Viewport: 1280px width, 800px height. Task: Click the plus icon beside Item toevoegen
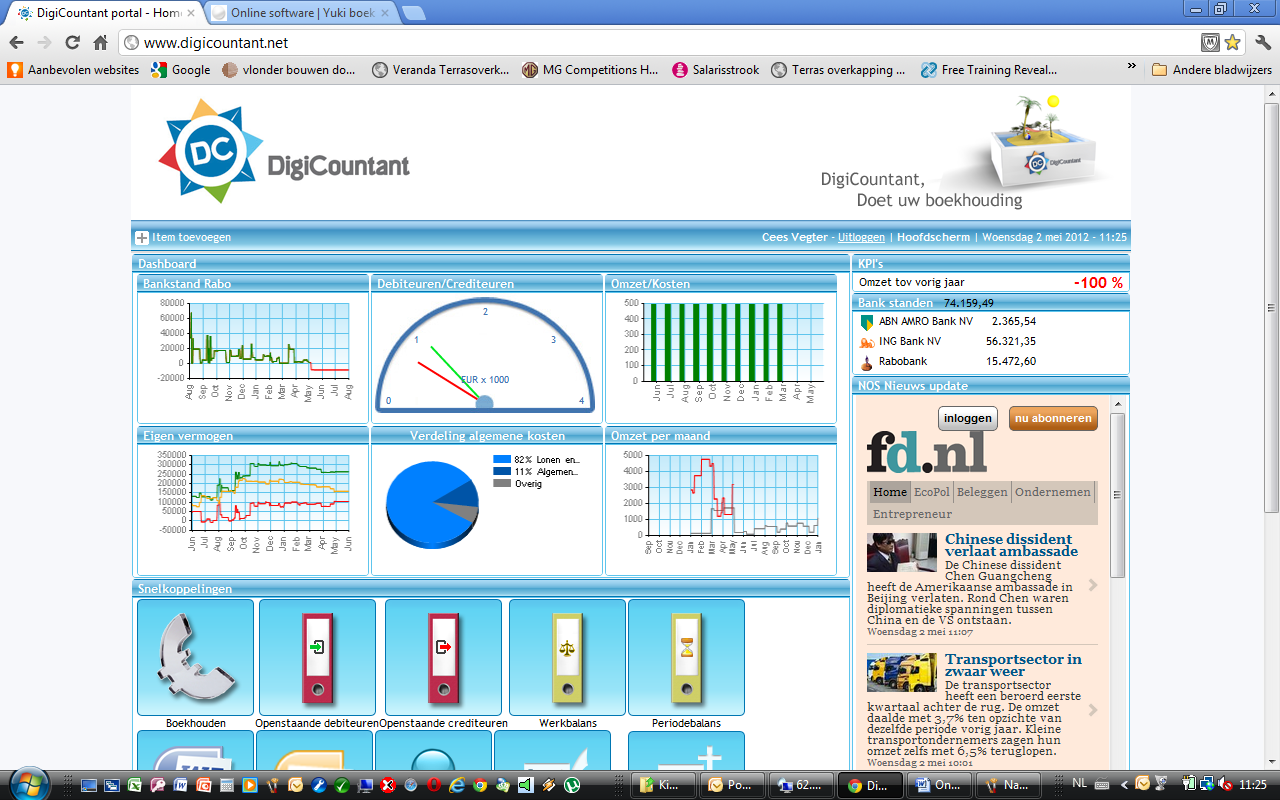click(x=142, y=238)
